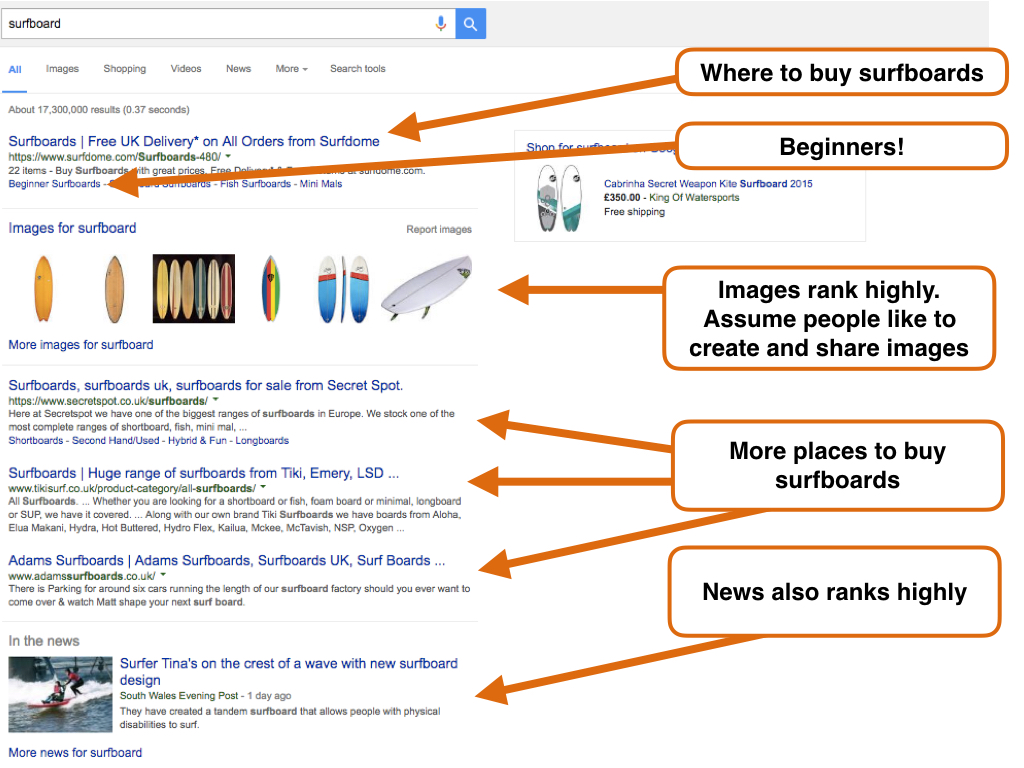The height and width of the screenshot is (768, 1024).
Task: Switch to the Videos tab
Action: 186,69
